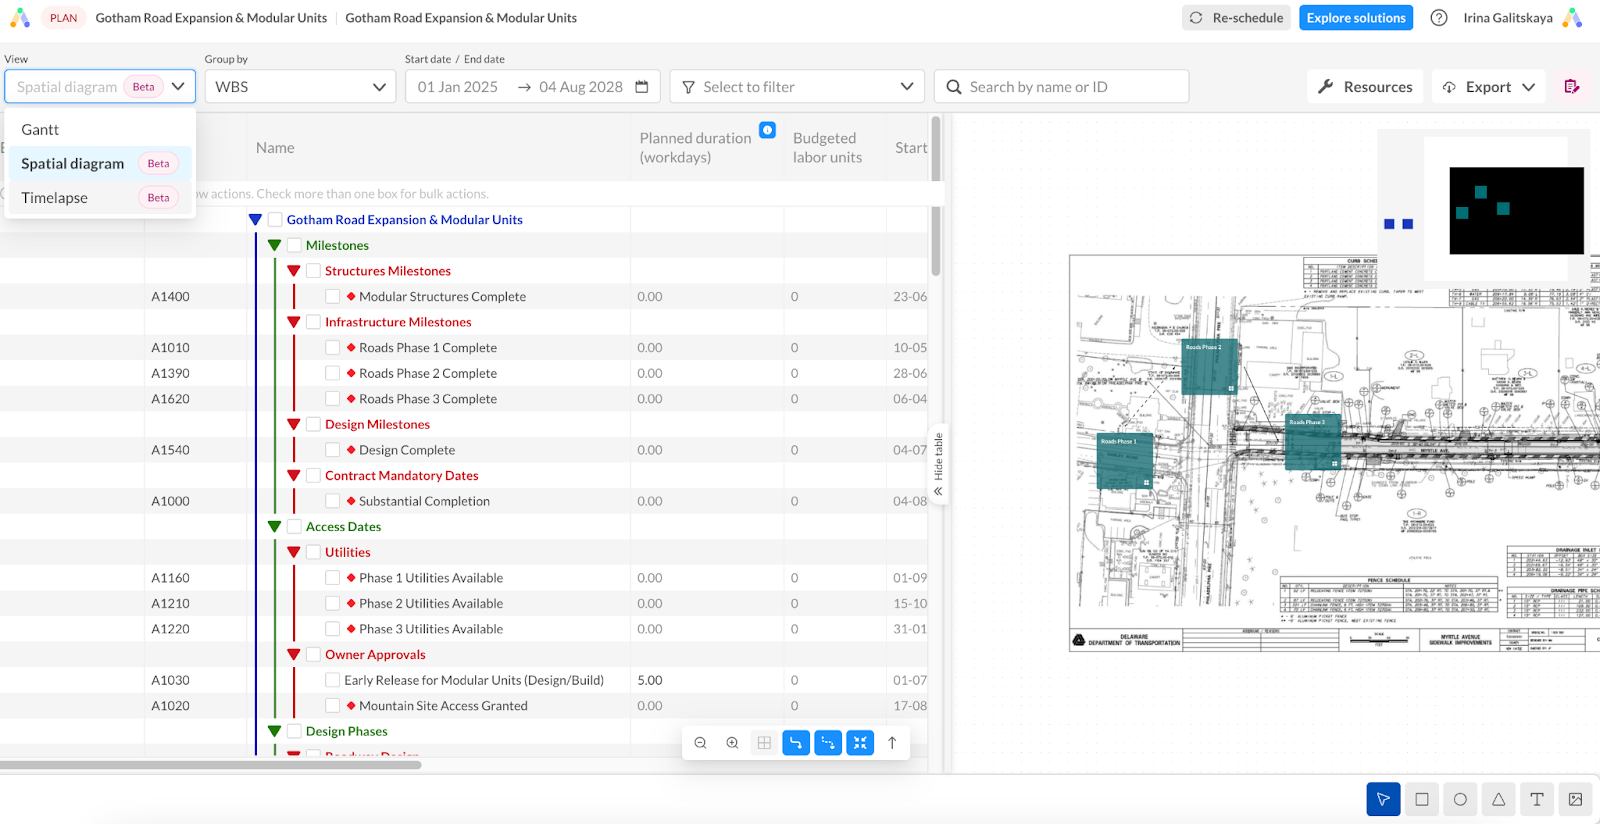The height and width of the screenshot is (824, 1600).
Task: Check the Gotham Road Expansion project checkbox
Action: point(275,220)
